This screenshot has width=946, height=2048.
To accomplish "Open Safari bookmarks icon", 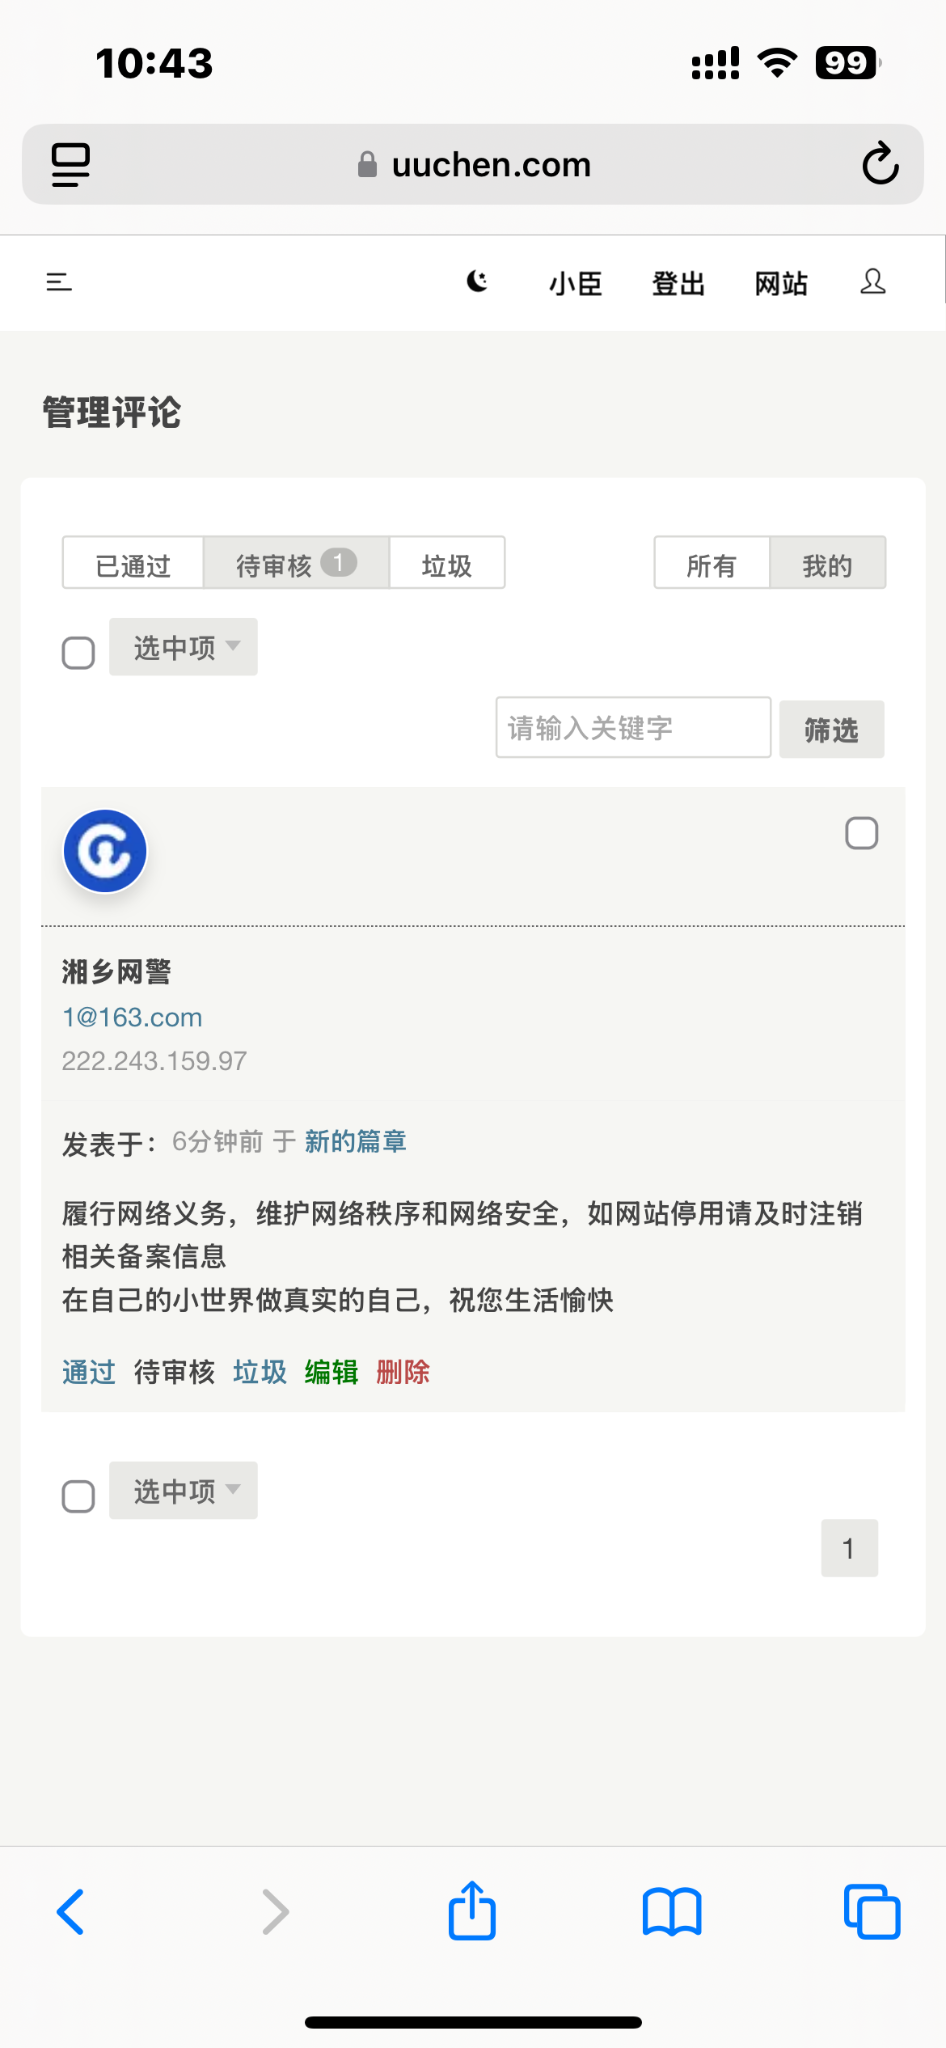I will (672, 1911).
